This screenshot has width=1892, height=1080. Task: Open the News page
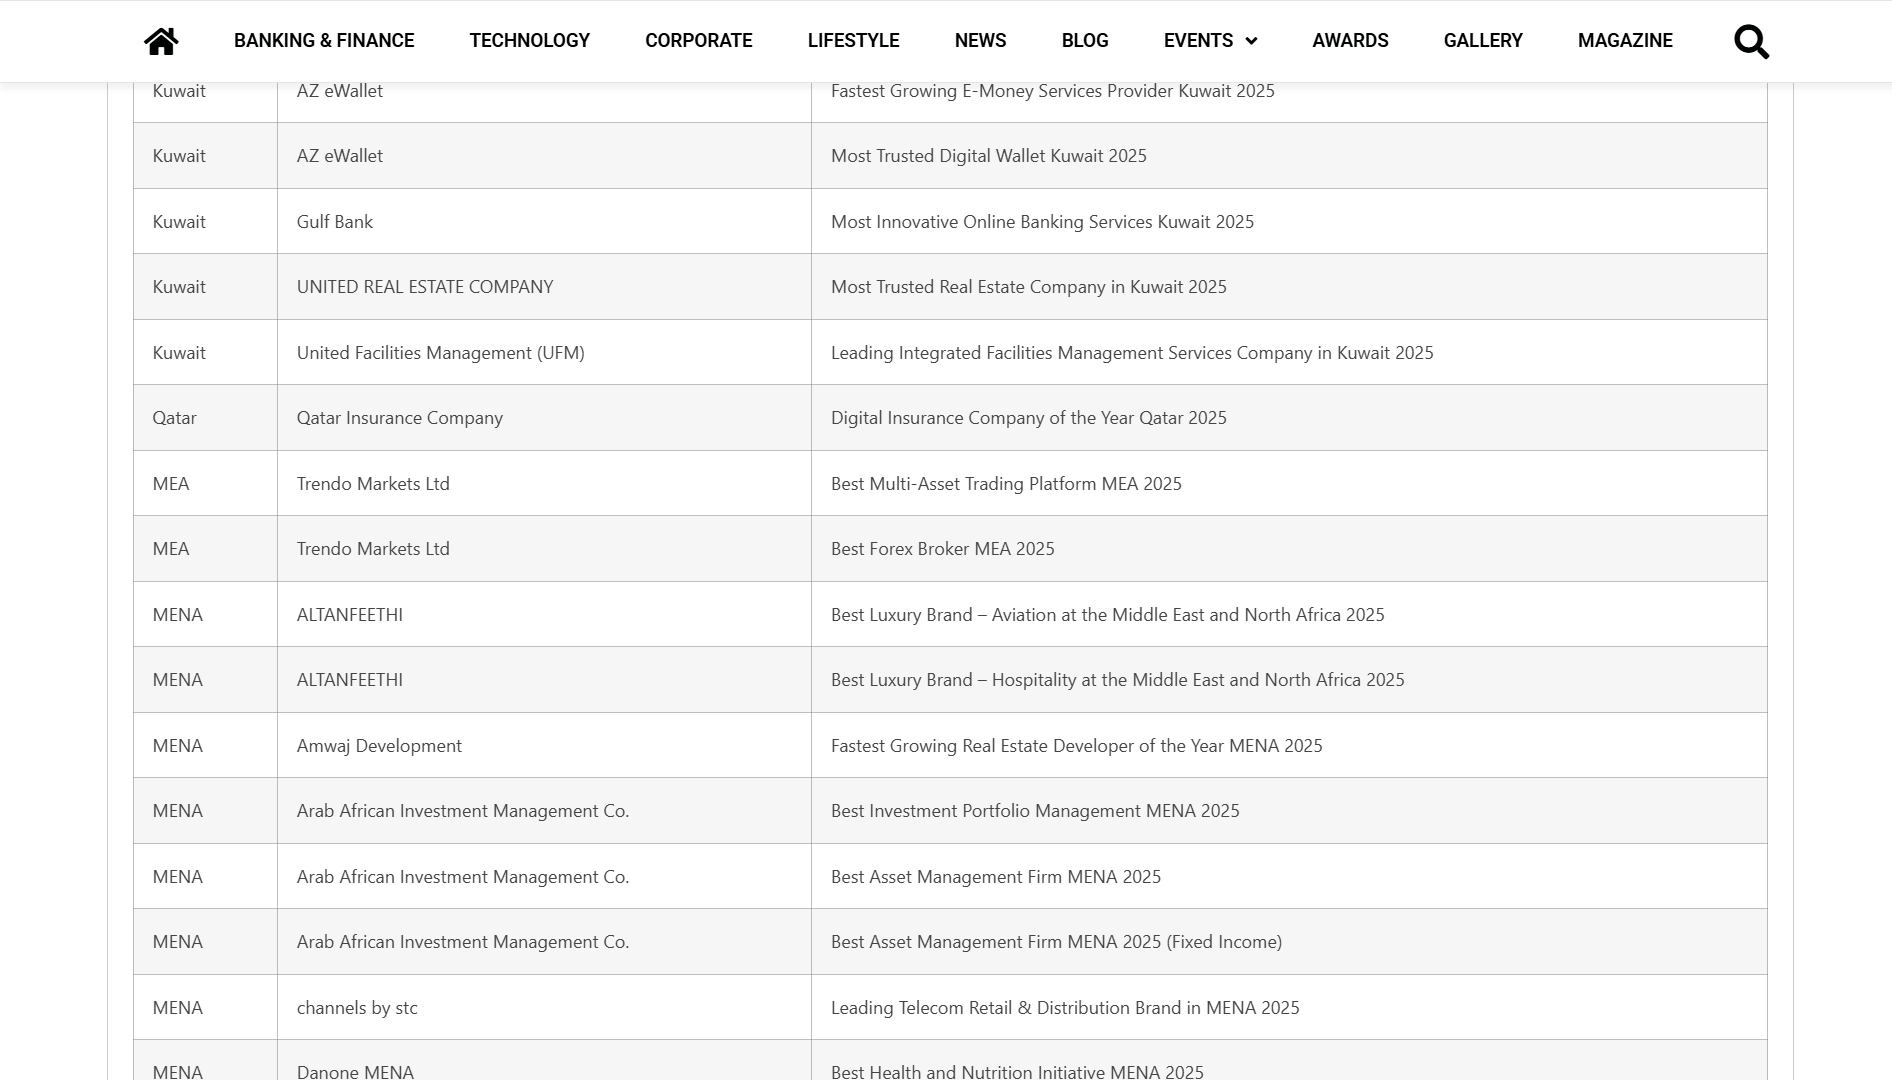(980, 41)
